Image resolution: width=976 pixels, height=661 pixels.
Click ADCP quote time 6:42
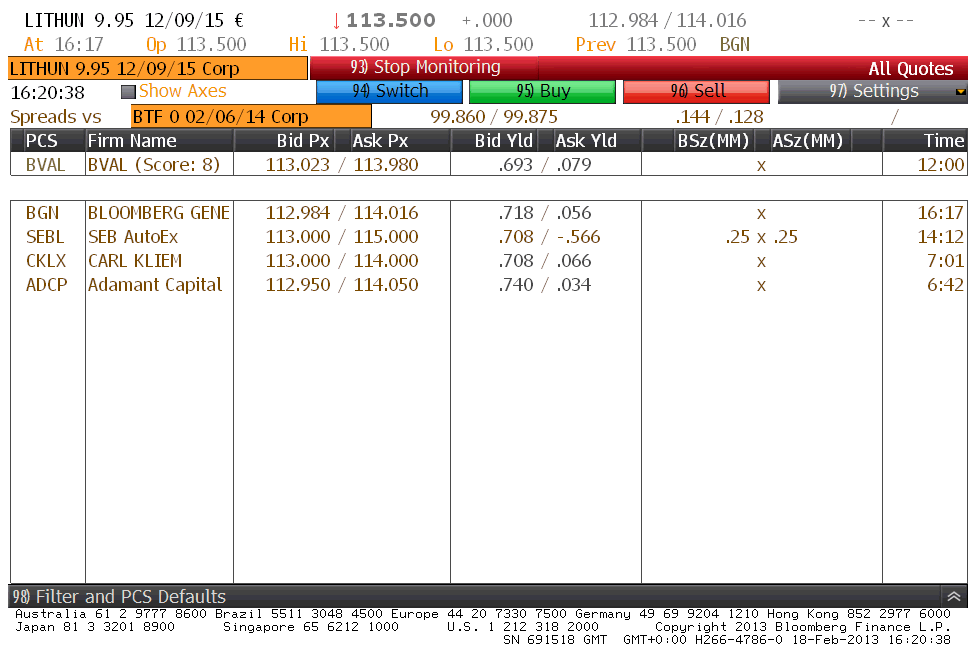click(x=946, y=285)
